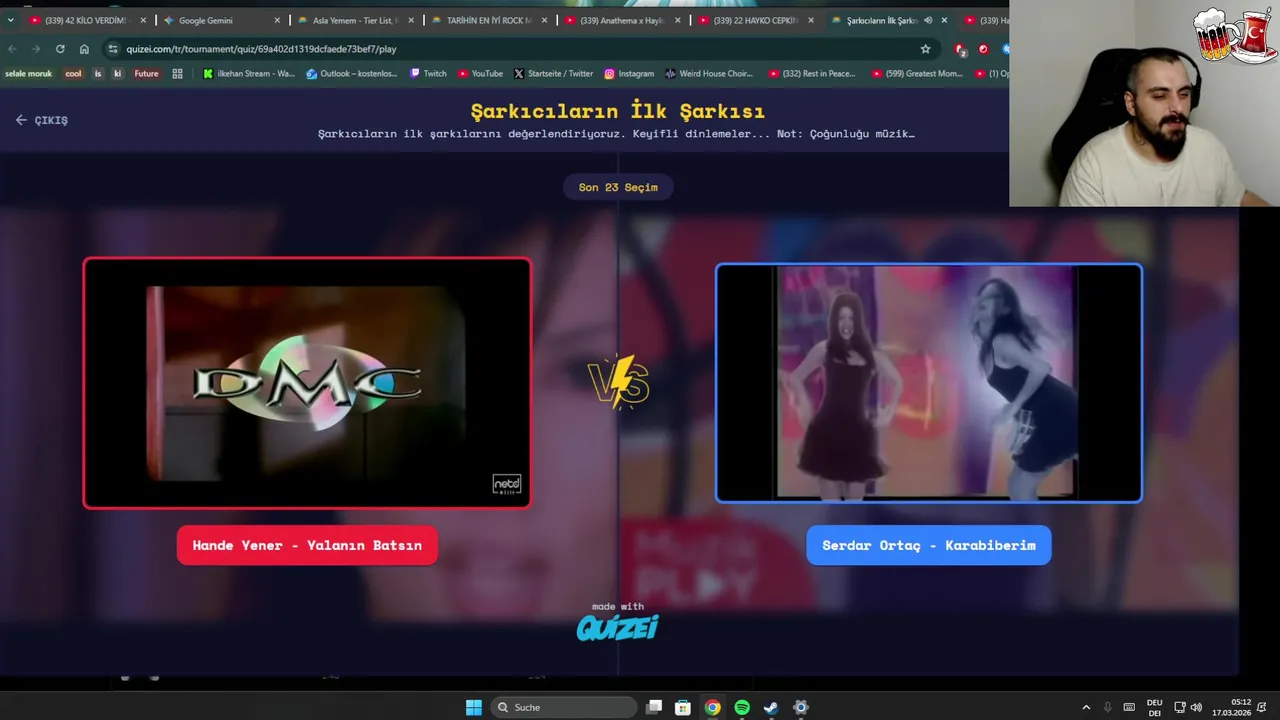This screenshot has width=1280, height=720.
Task: Open Settings gear app in taskbar
Action: pos(800,707)
